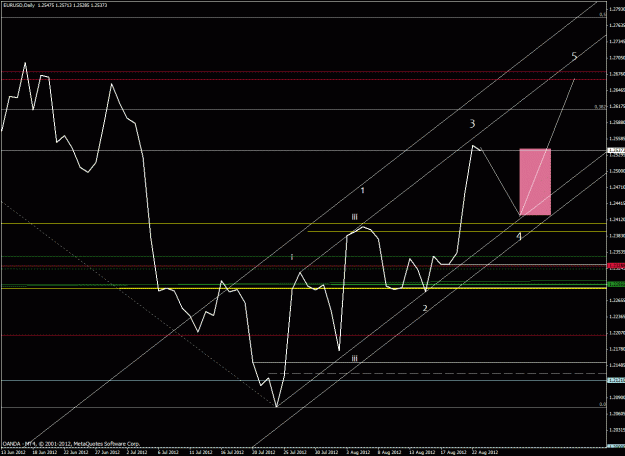Click the III label near the July low

[x=354, y=358]
